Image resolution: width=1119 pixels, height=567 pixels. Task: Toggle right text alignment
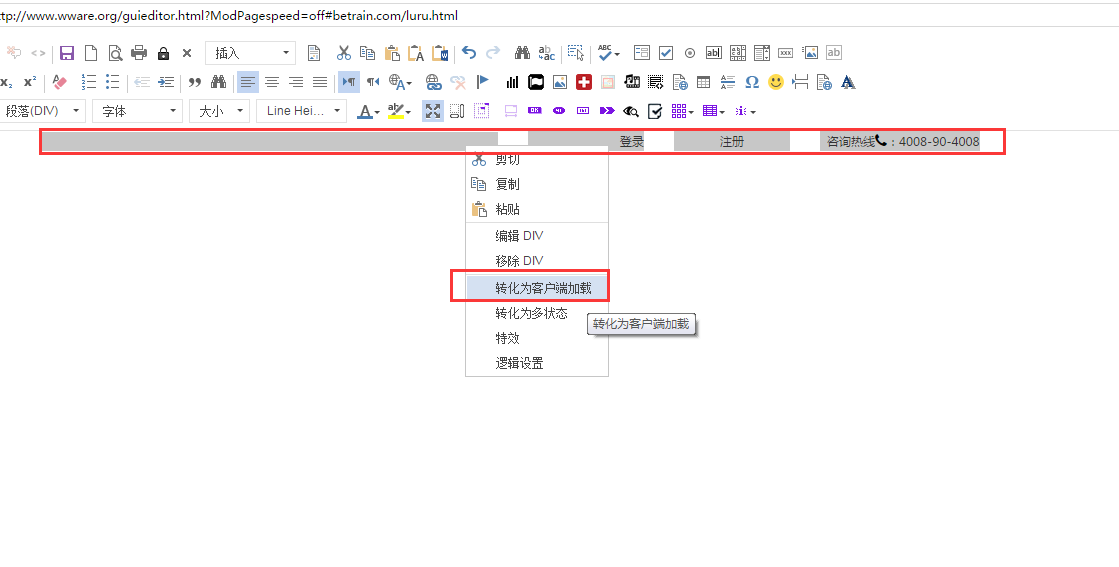(296, 83)
